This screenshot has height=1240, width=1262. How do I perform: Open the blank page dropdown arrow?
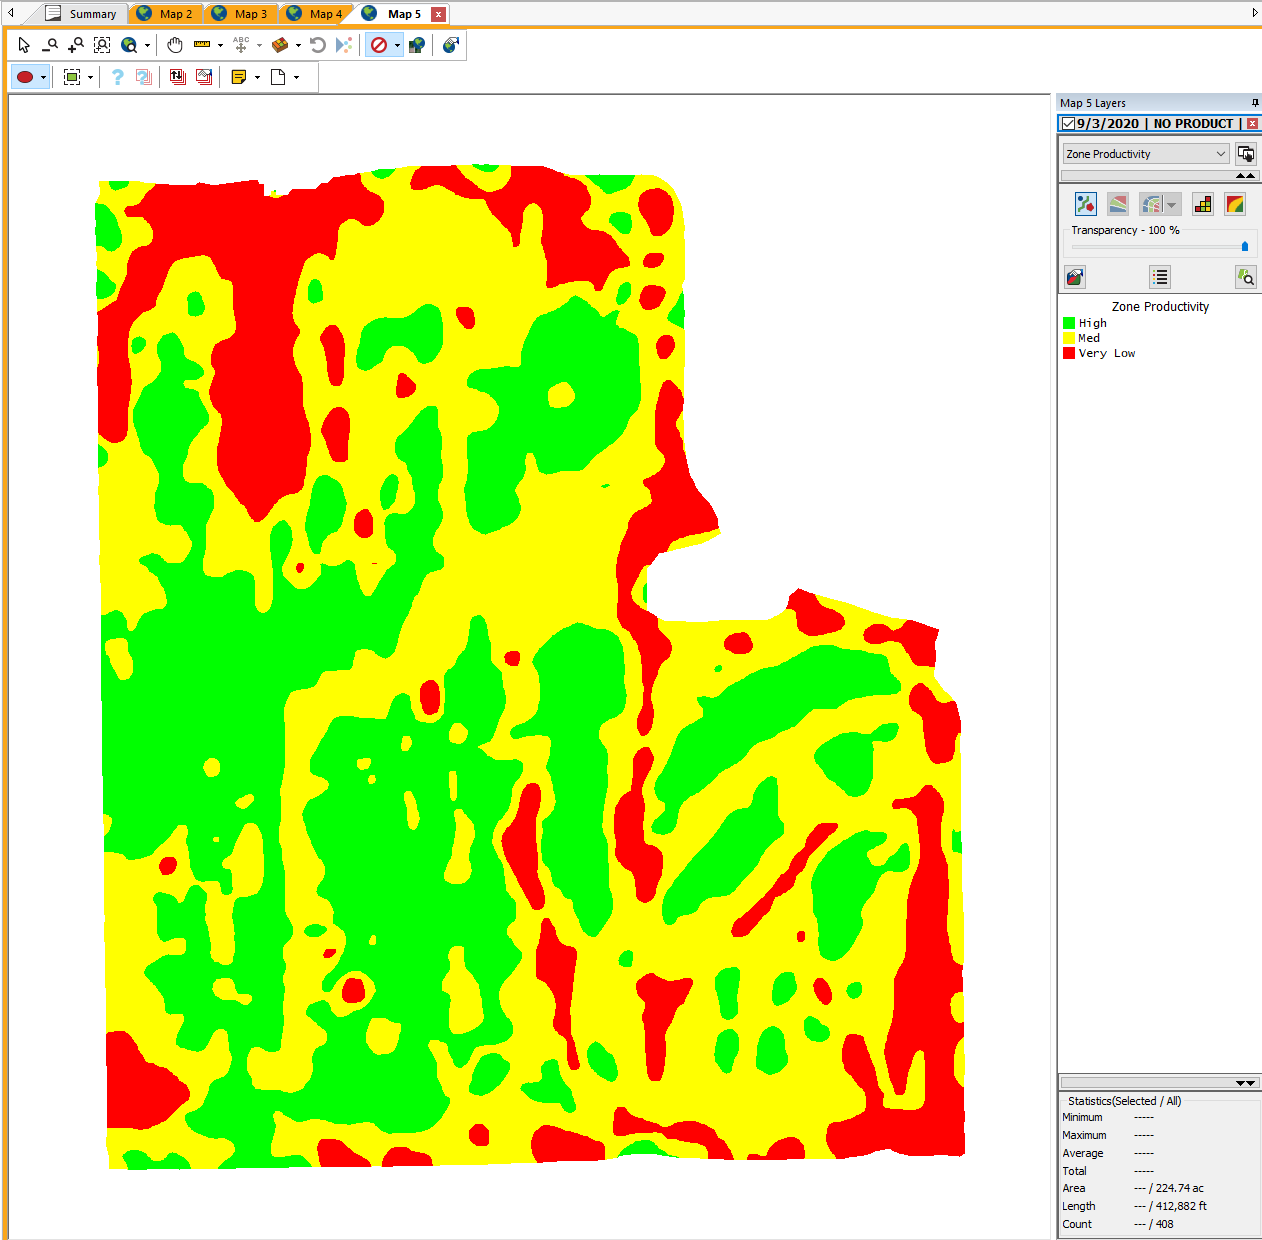pyautogui.click(x=296, y=77)
